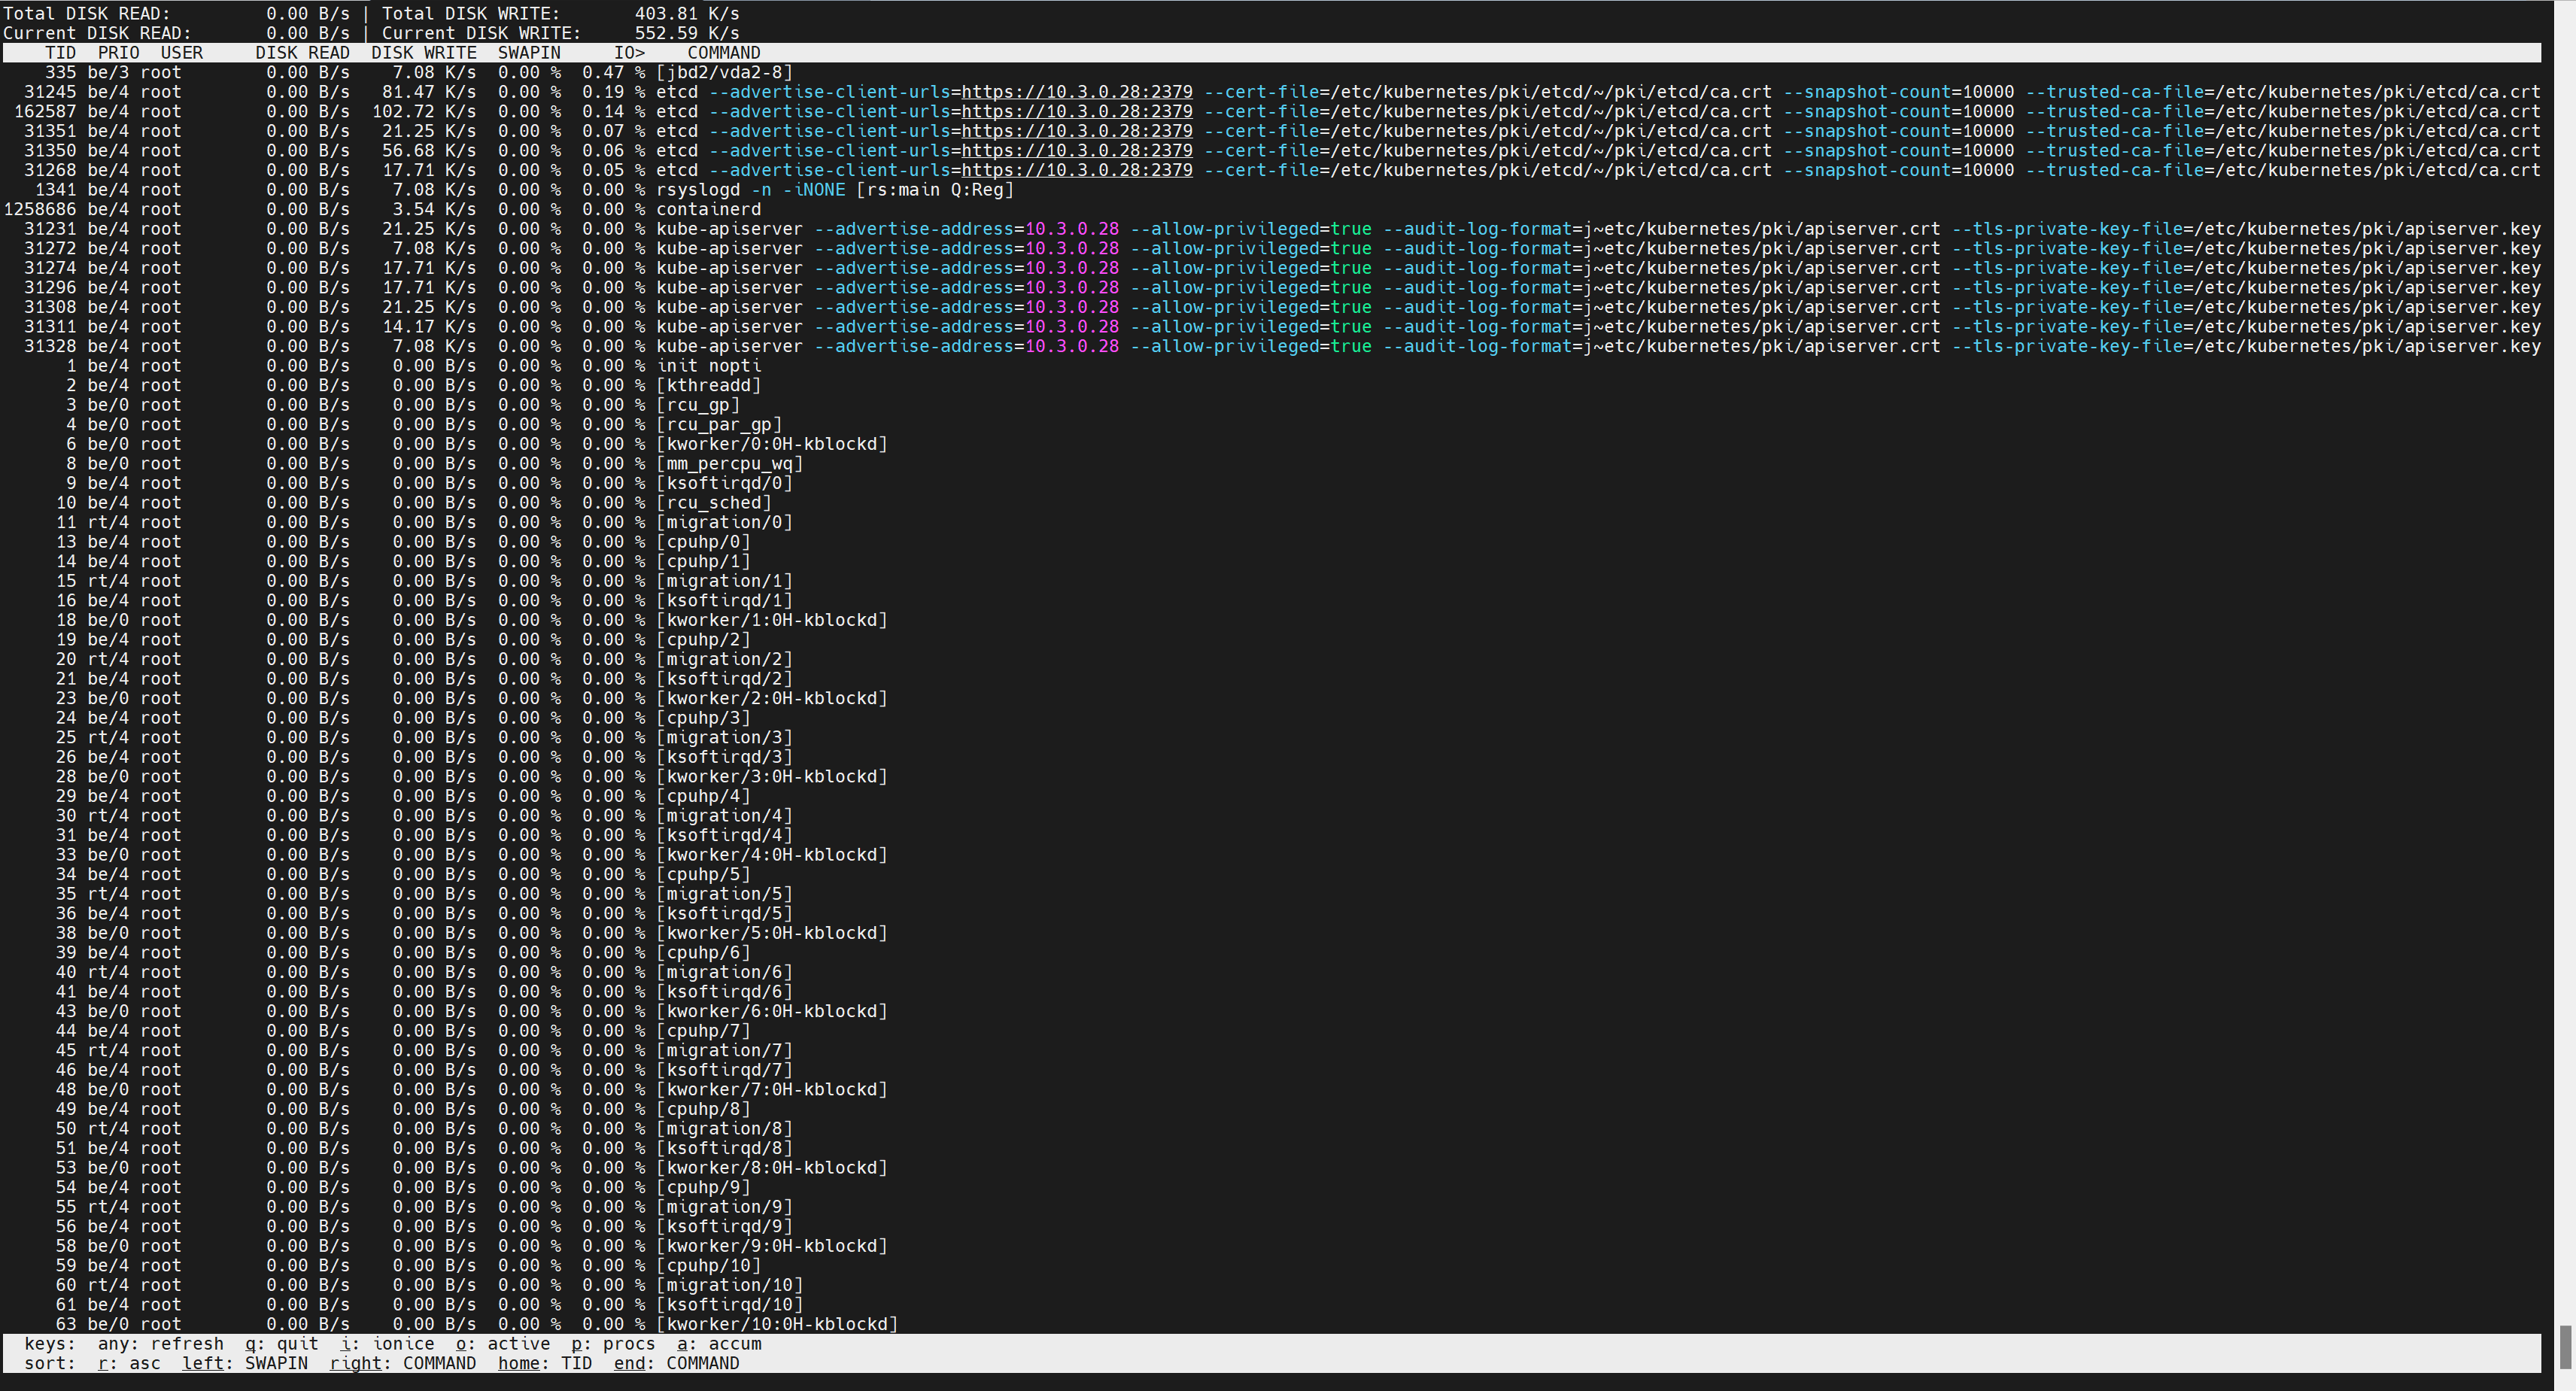The width and height of the screenshot is (2576, 1391).
Task: Click the DISK WRITE column header
Action: 423,53
